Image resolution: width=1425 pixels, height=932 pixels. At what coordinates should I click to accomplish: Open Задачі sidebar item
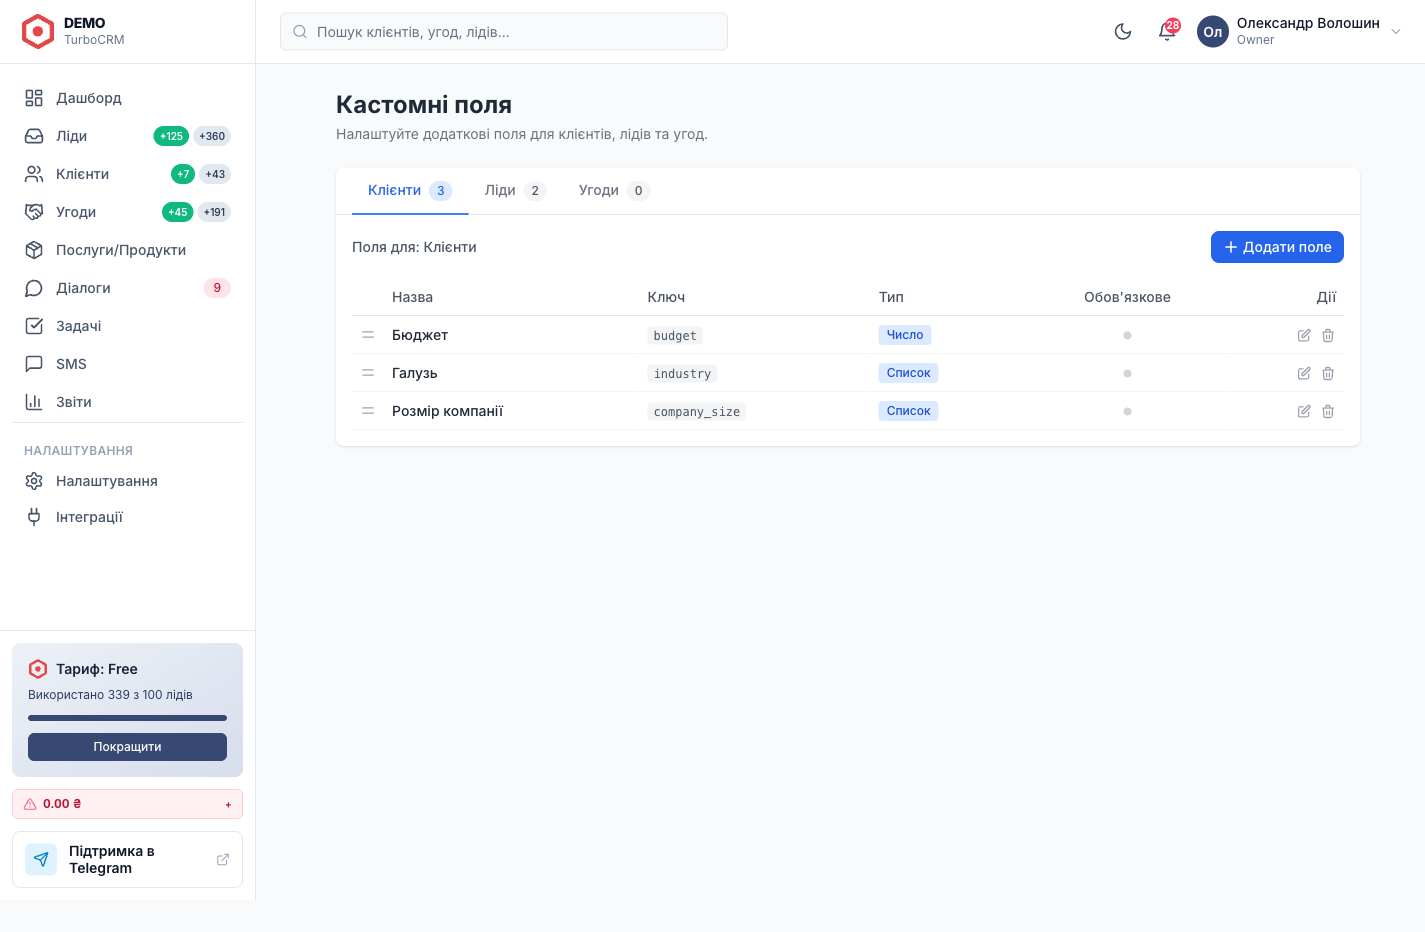pos(127,326)
